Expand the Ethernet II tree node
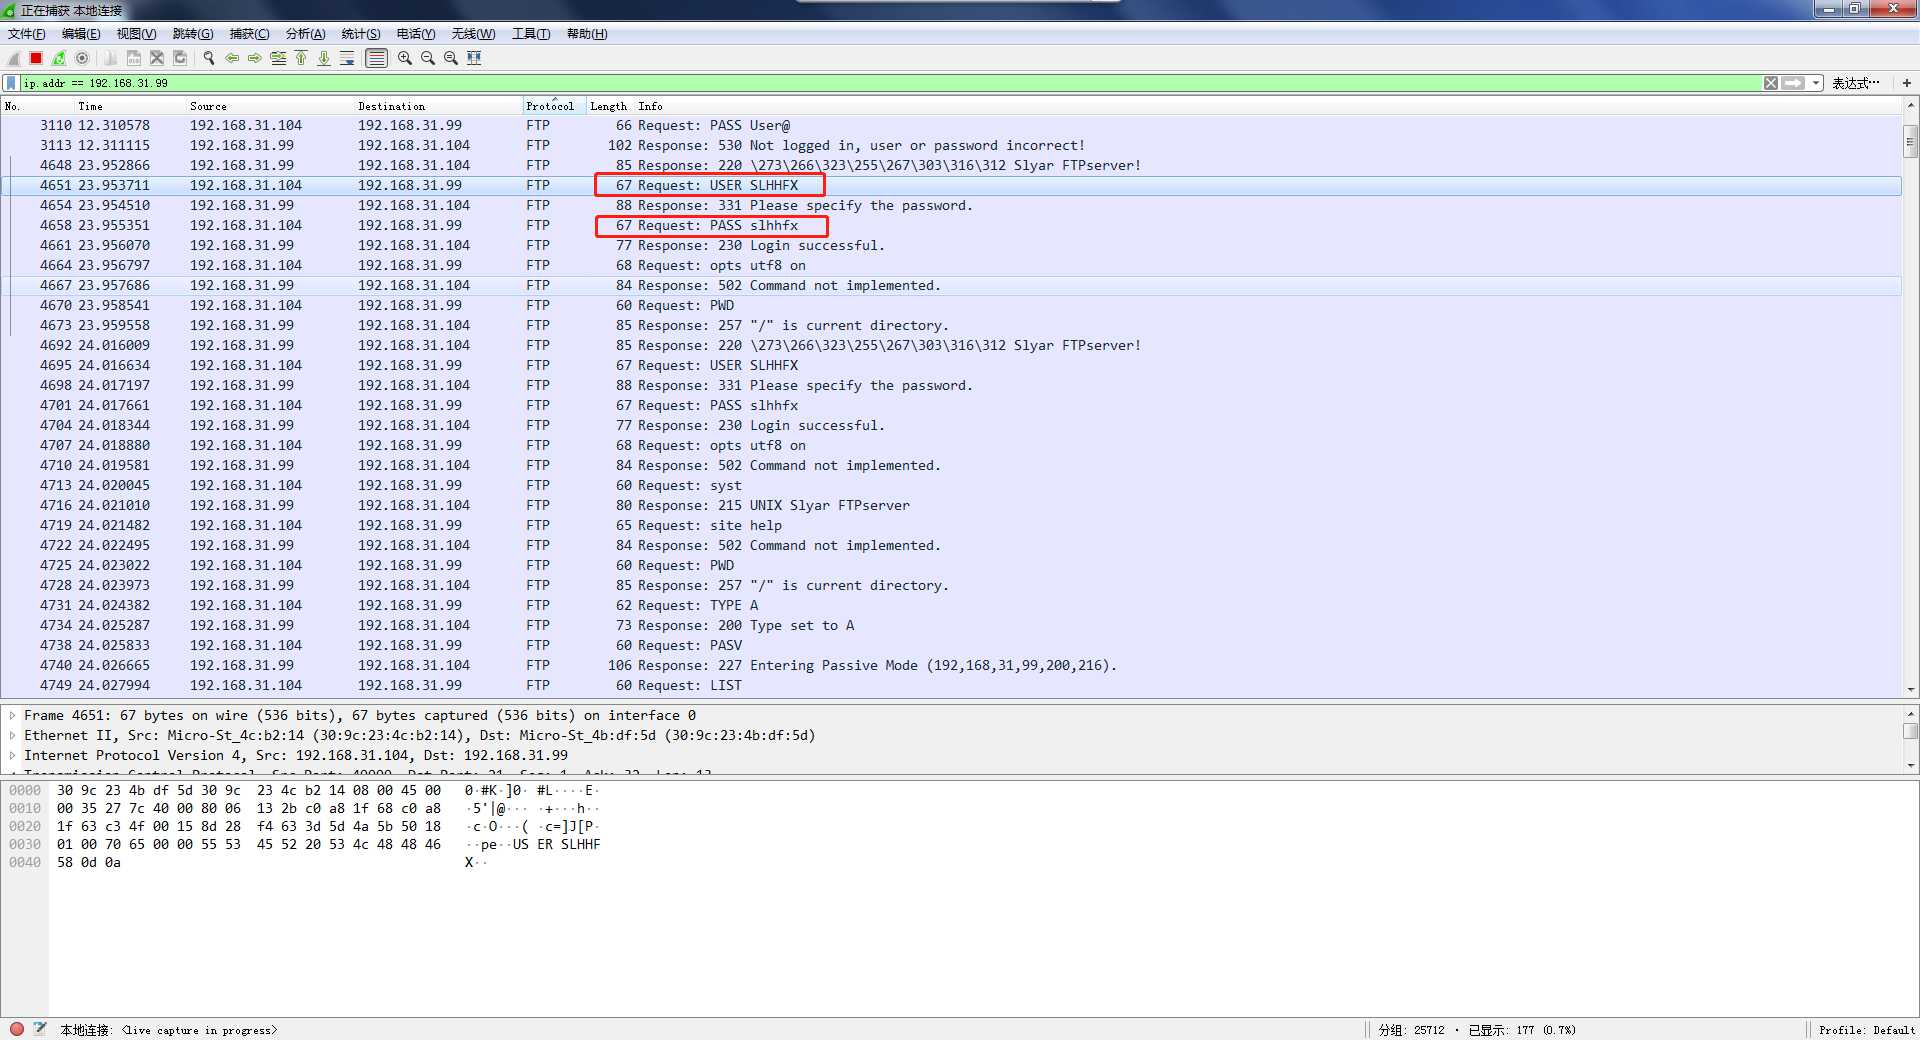Screen dimensions: 1920x1040 tap(12, 736)
